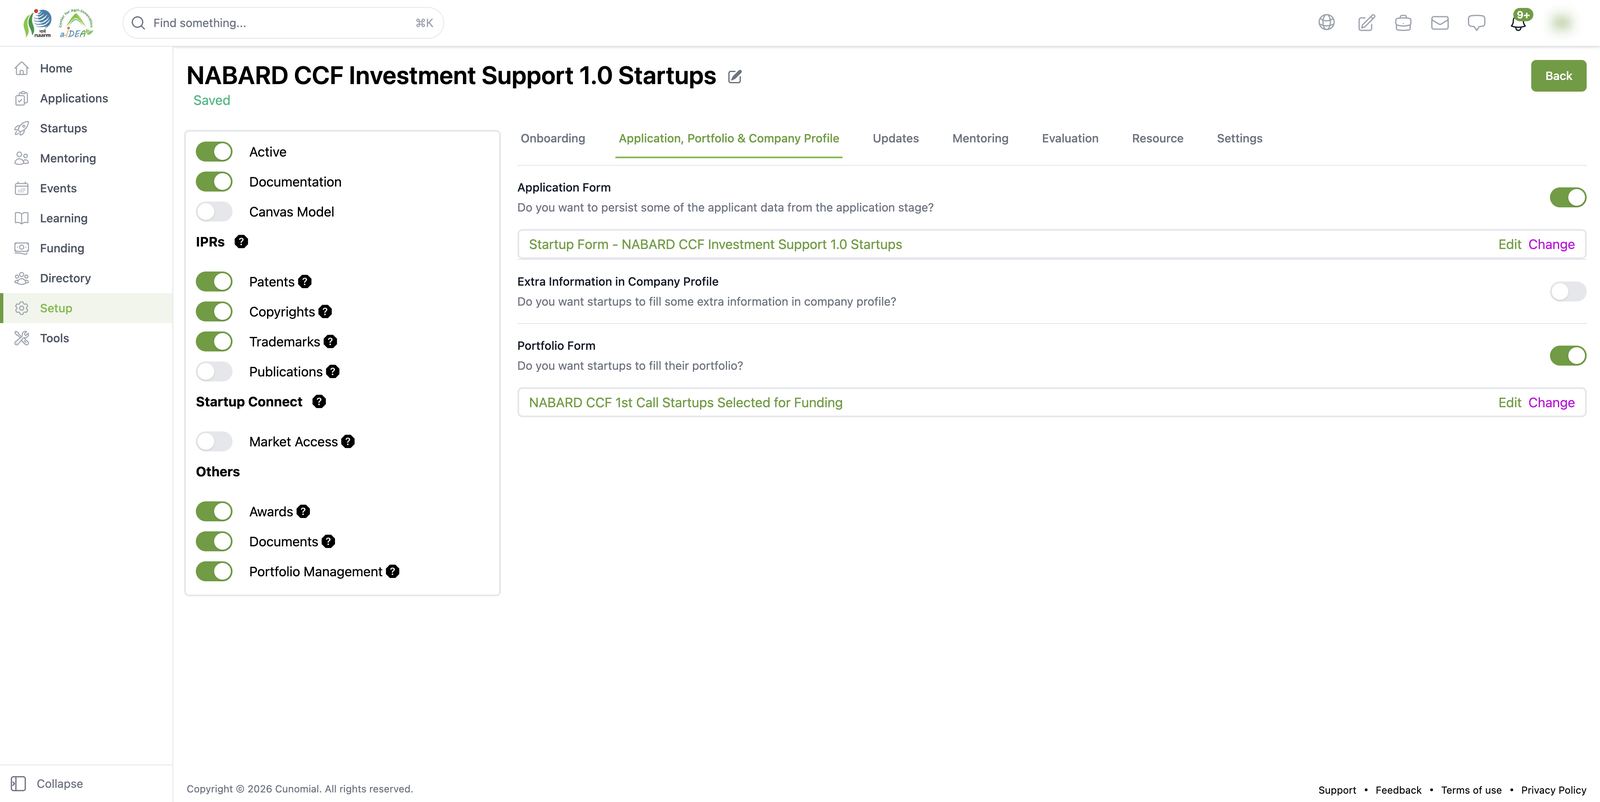Image resolution: width=1600 pixels, height=802 pixels.
Task: Toggle the Documentation switch
Action: point(214,182)
